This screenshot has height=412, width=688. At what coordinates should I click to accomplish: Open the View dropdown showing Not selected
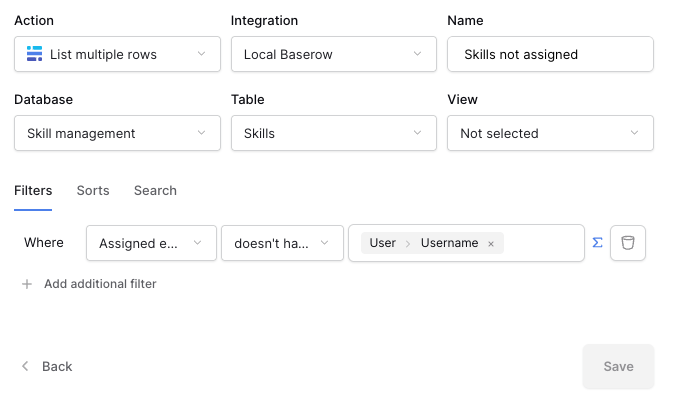(x=550, y=133)
